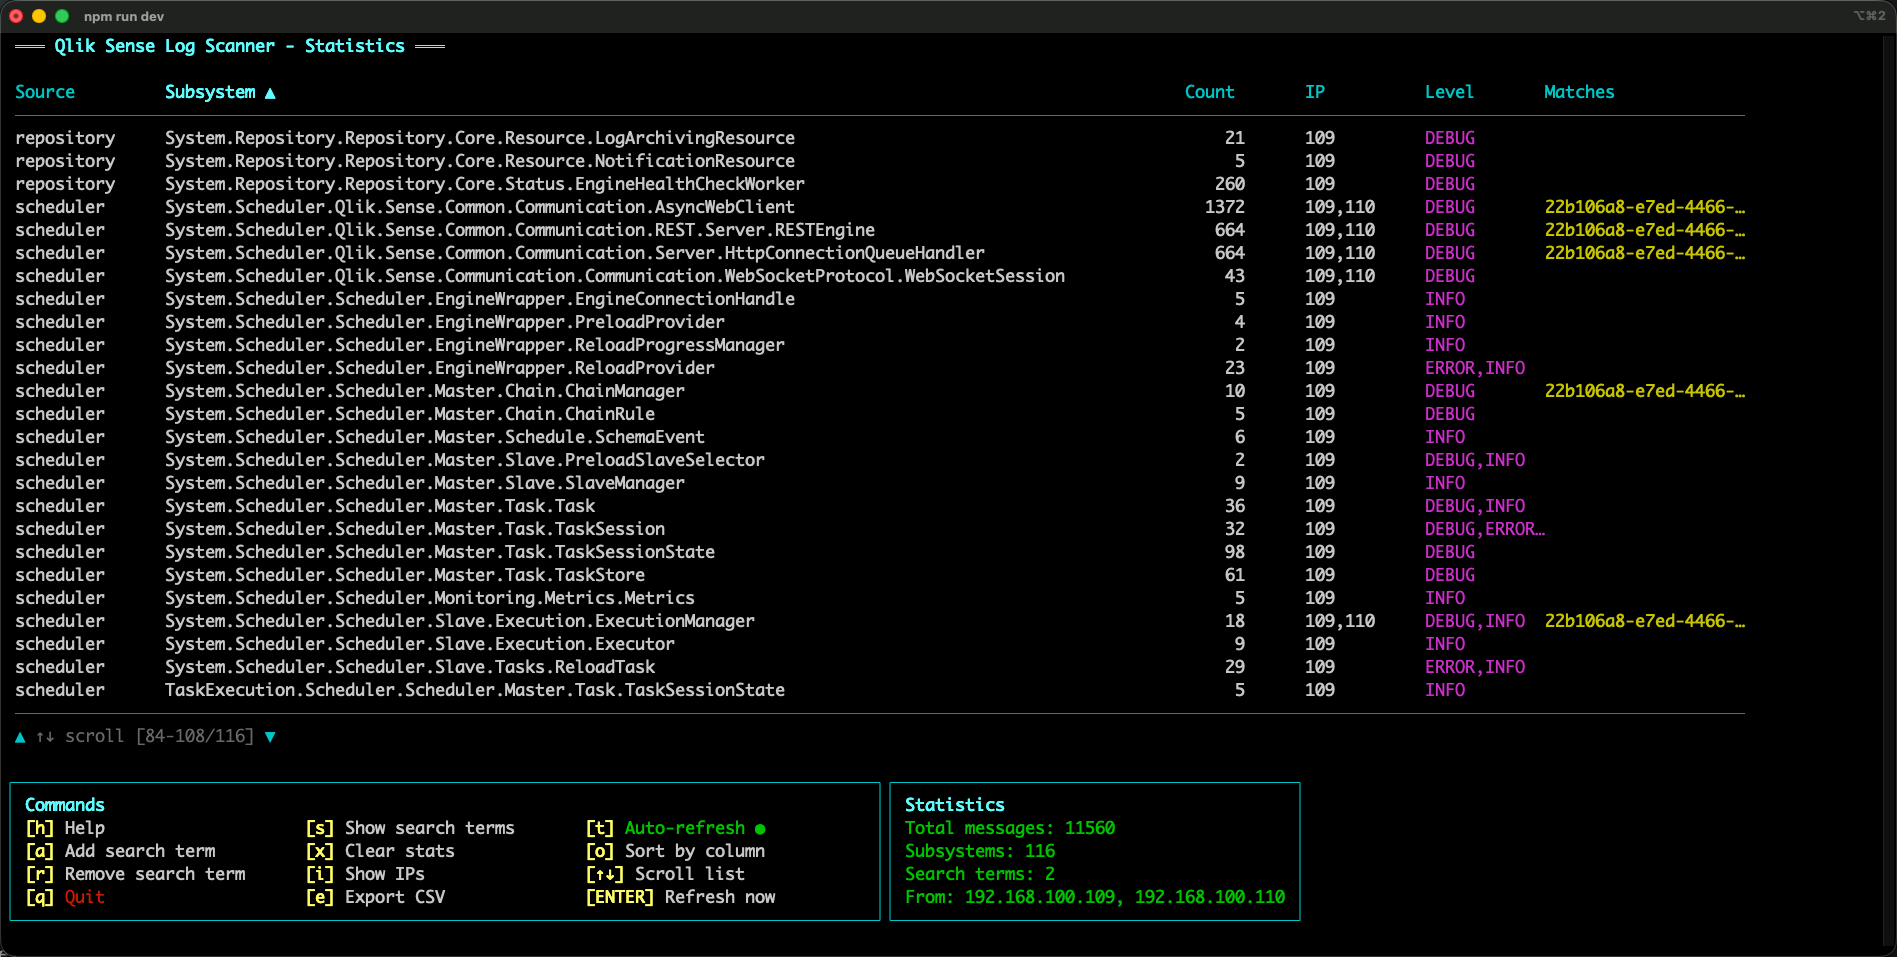The width and height of the screenshot is (1897, 957).
Task: Click the green Auto-refresh status dot
Action: [760, 829]
